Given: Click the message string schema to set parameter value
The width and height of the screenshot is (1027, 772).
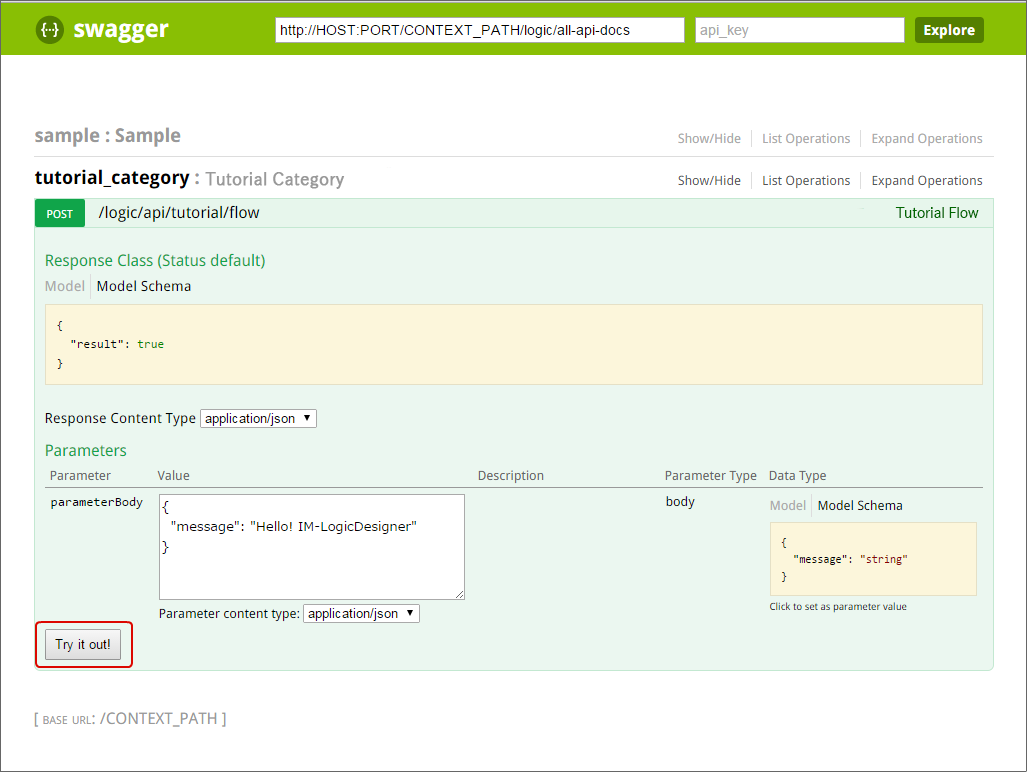Looking at the screenshot, I should click(x=873, y=559).
